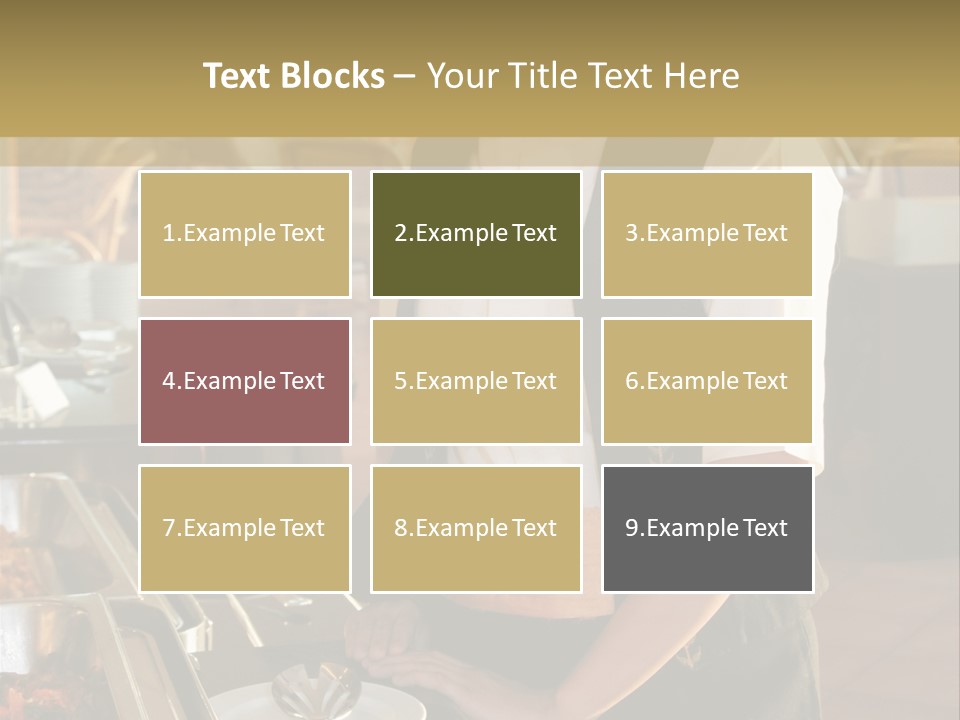Select the 7.Example Text block
This screenshot has width=960, height=720.
(x=244, y=528)
